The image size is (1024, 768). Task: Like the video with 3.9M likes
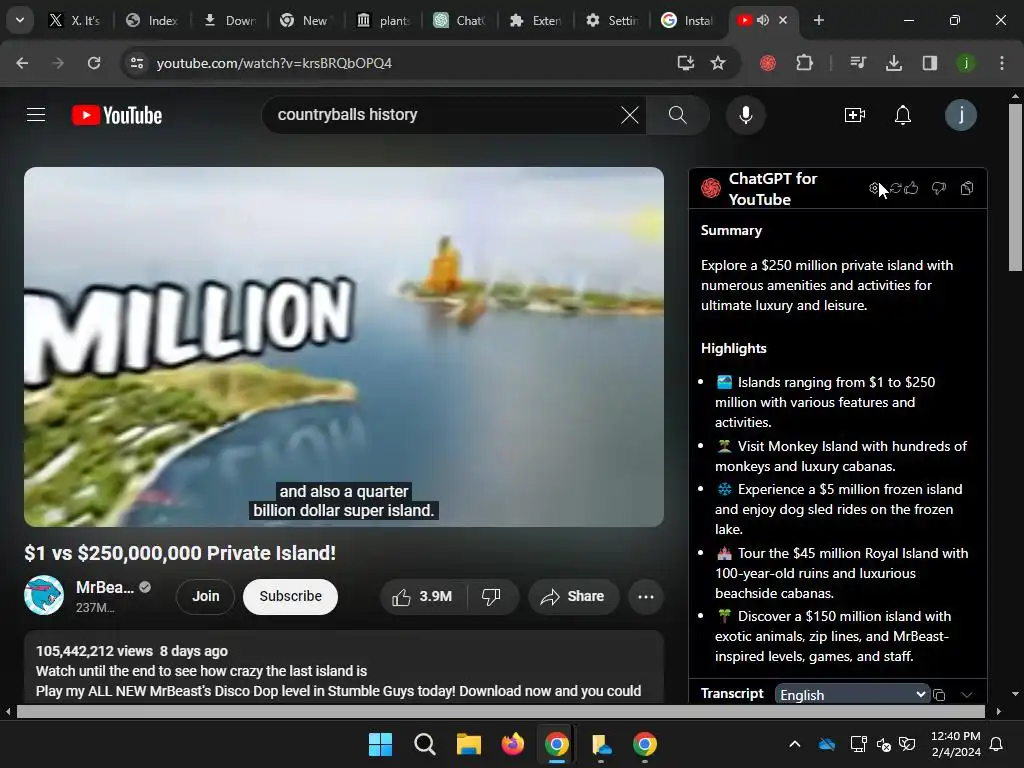click(423, 596)
